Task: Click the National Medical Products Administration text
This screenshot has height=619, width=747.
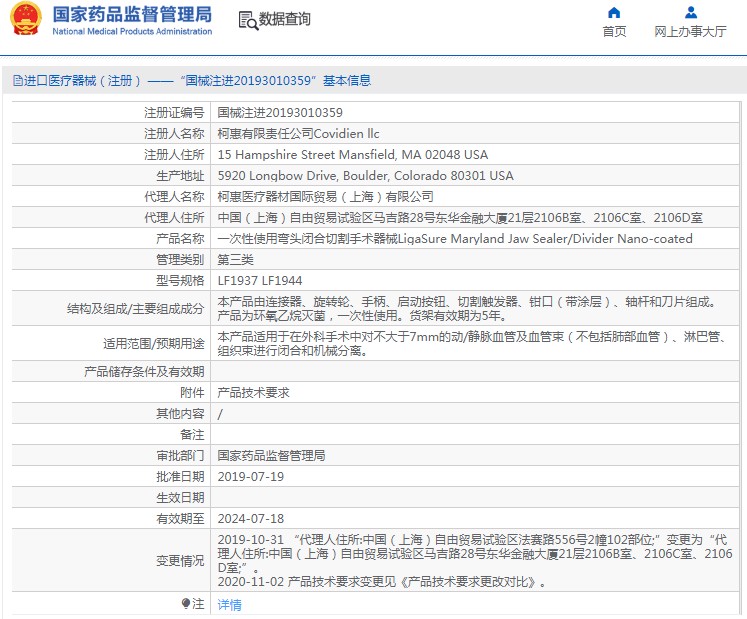Action: [x=132, y=31]
